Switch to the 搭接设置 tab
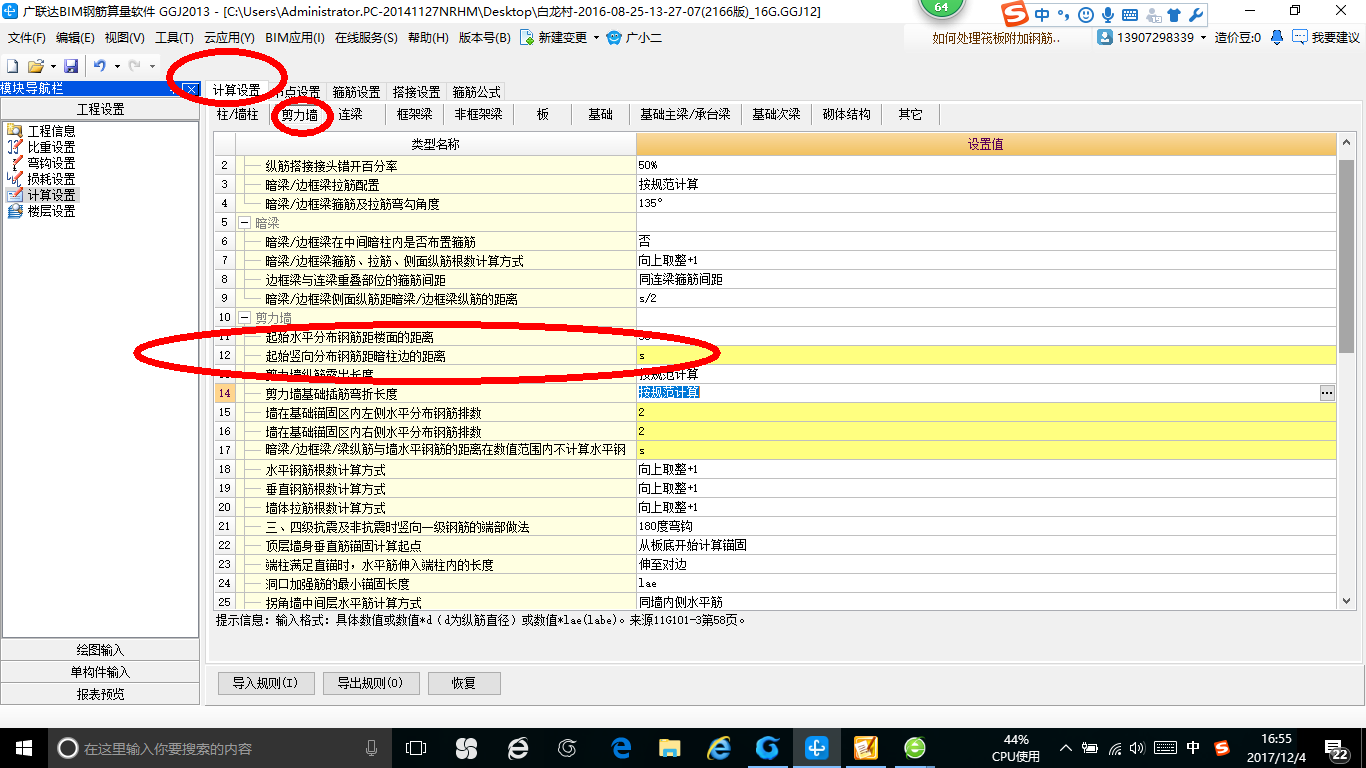 416,92
